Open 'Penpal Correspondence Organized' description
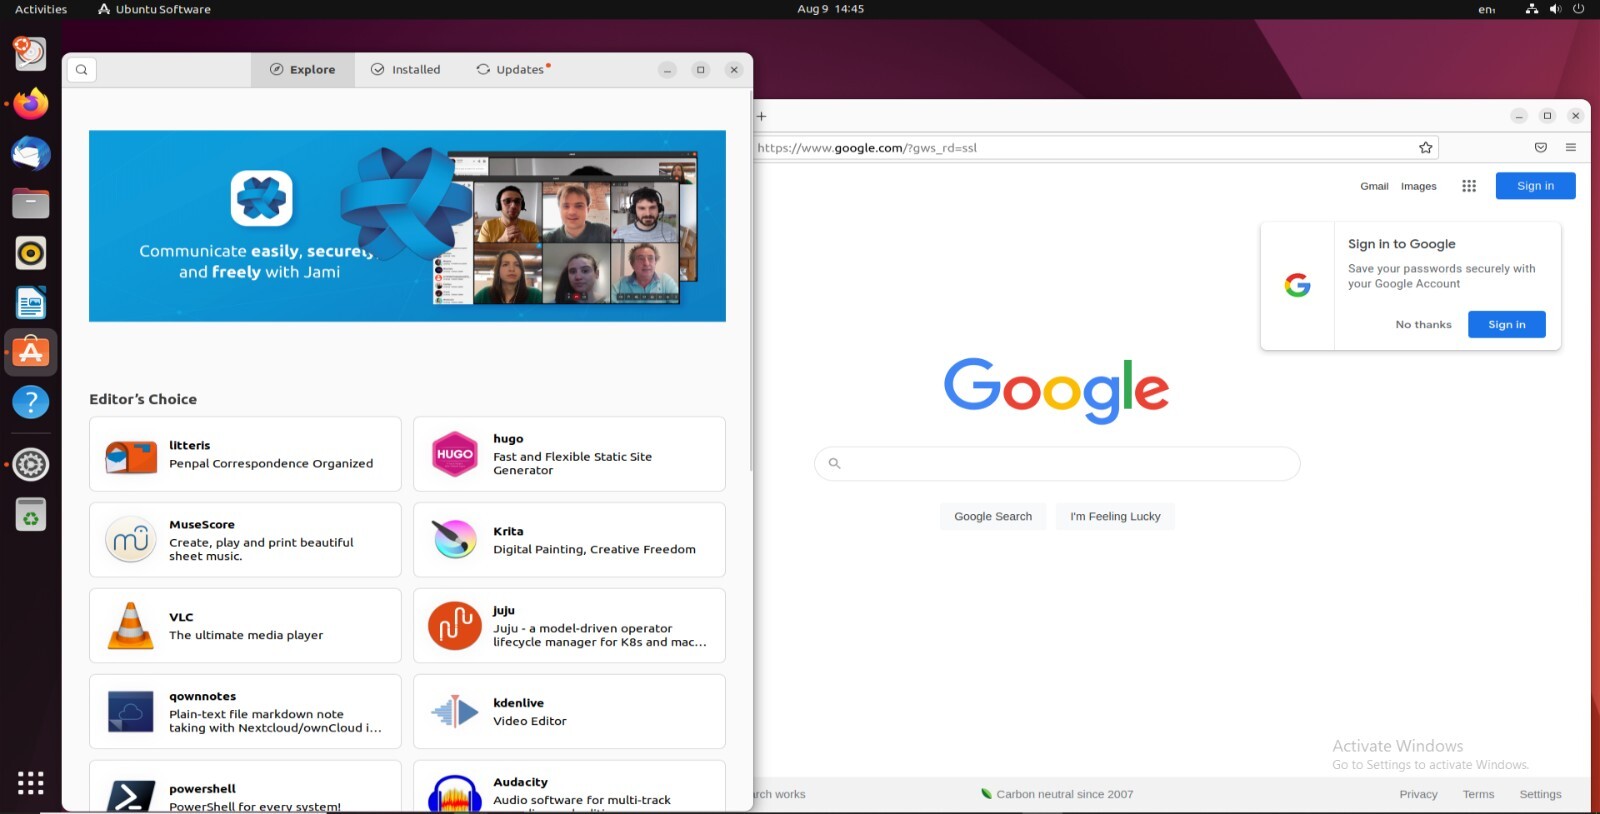Image resolution: width=1600 pixels, height=814 pixels. [x=271, y=464]
